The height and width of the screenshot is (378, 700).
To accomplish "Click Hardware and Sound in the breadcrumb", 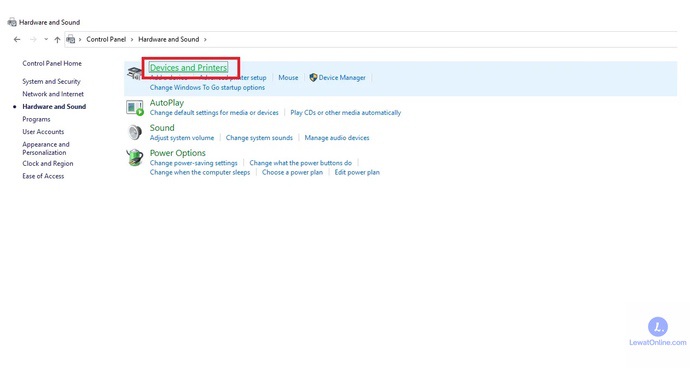I will click(x=169, y=39).
